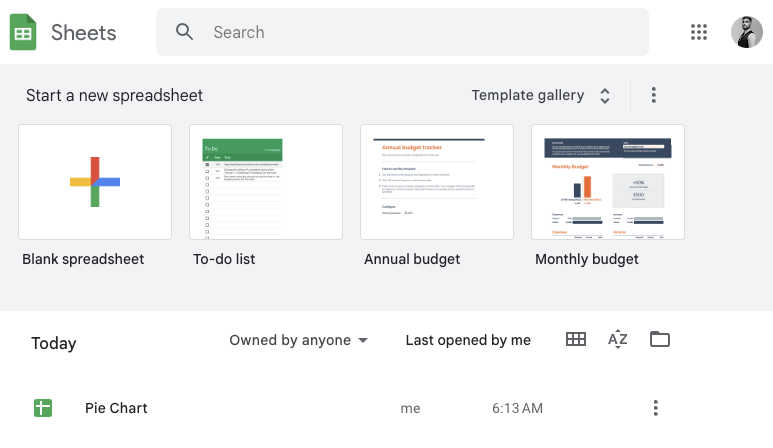Open more options beside Template gallery
Screen dimensions: 773x448
point(654,95)
